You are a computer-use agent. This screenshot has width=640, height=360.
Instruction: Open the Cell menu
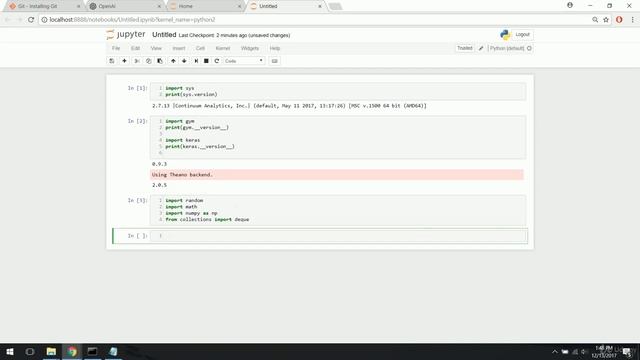200,48
